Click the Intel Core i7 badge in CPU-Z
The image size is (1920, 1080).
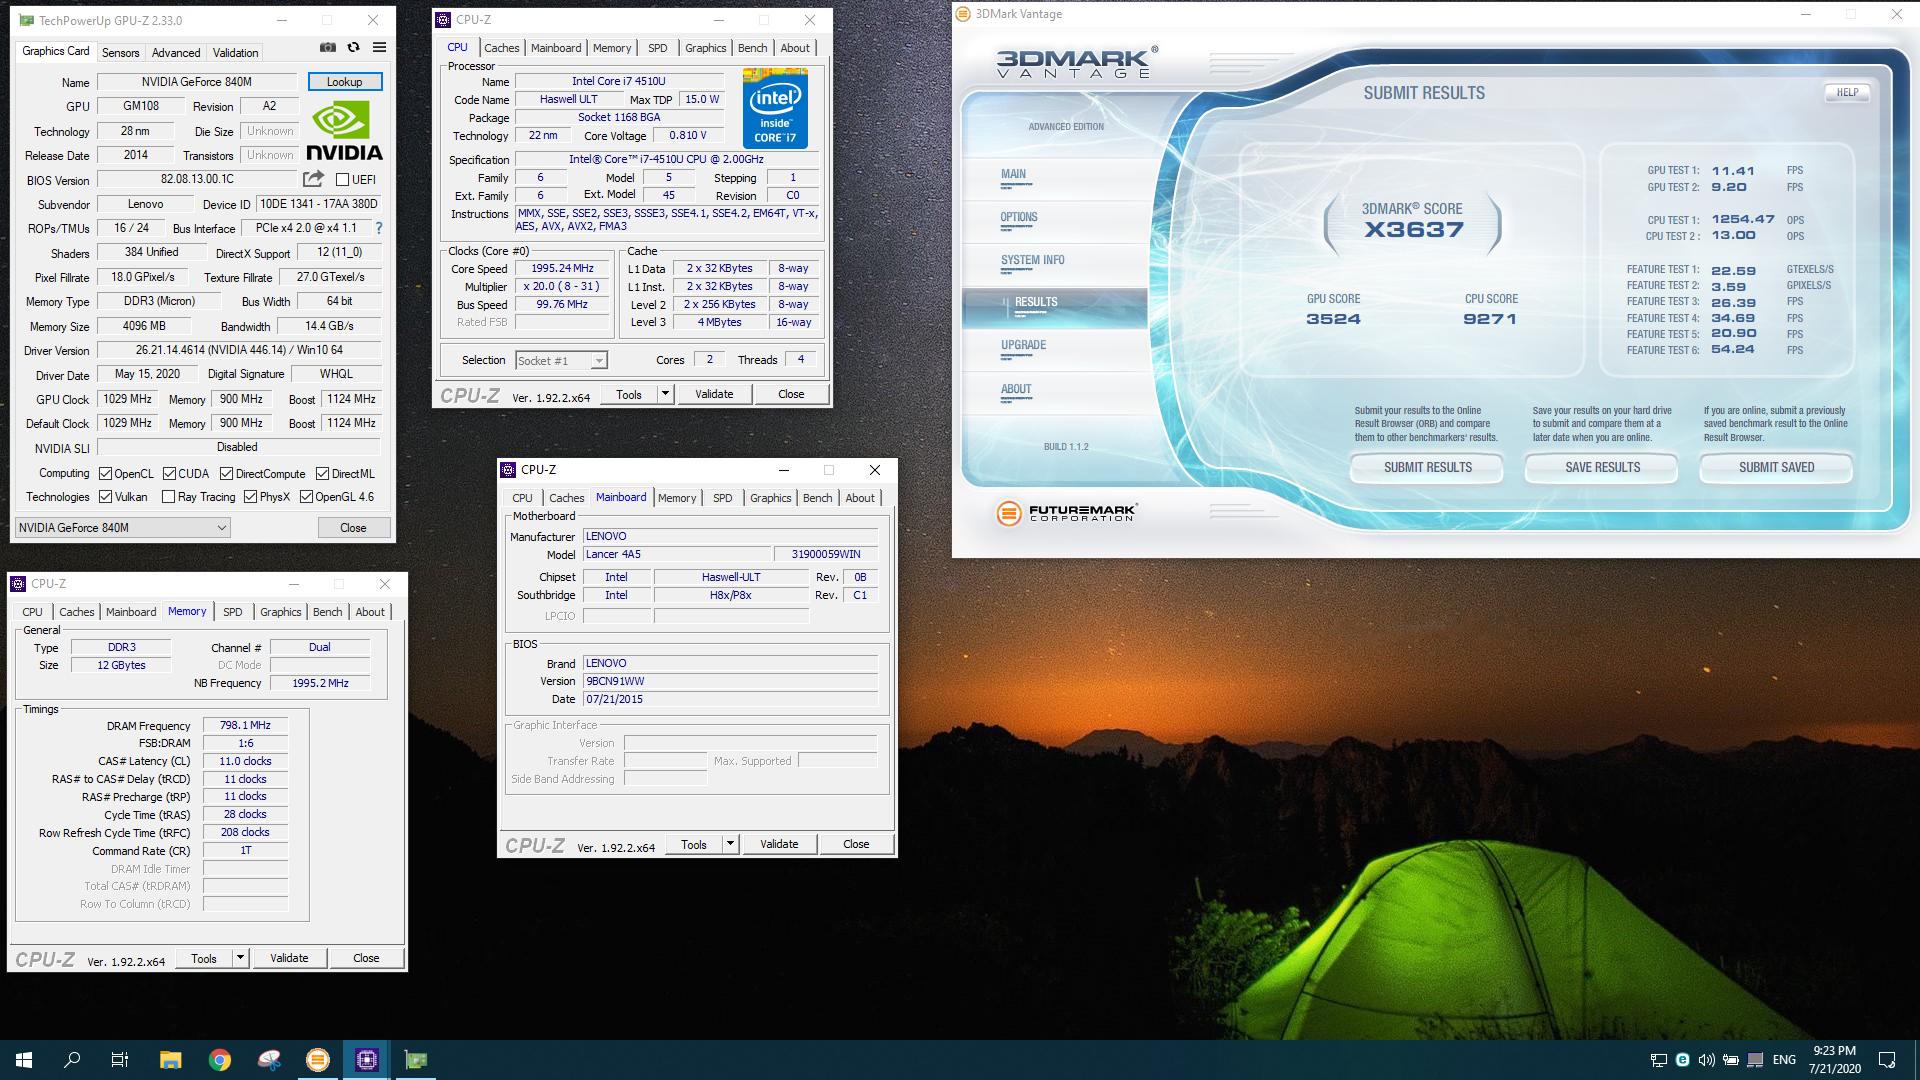click(x=775, y=109)
